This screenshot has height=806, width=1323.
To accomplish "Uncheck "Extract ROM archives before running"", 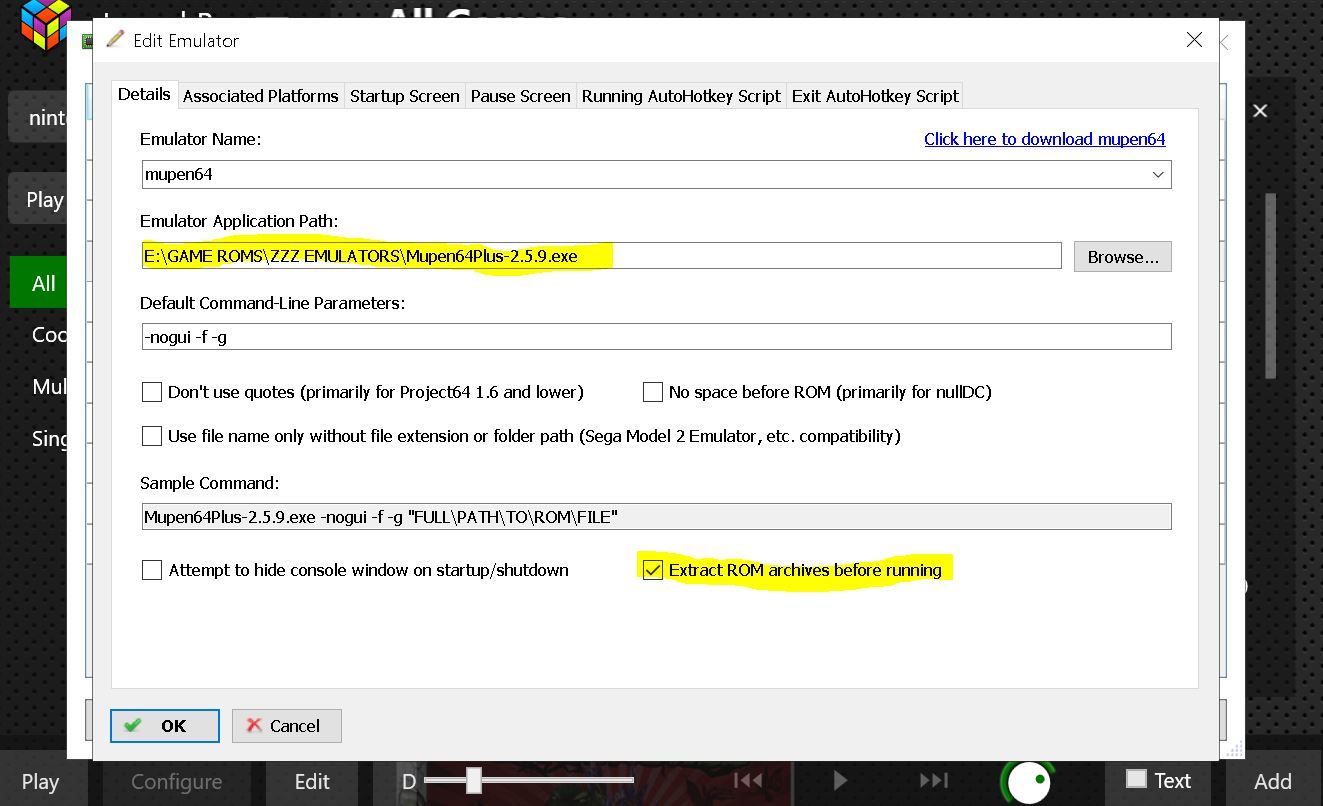I will [653, 570].
